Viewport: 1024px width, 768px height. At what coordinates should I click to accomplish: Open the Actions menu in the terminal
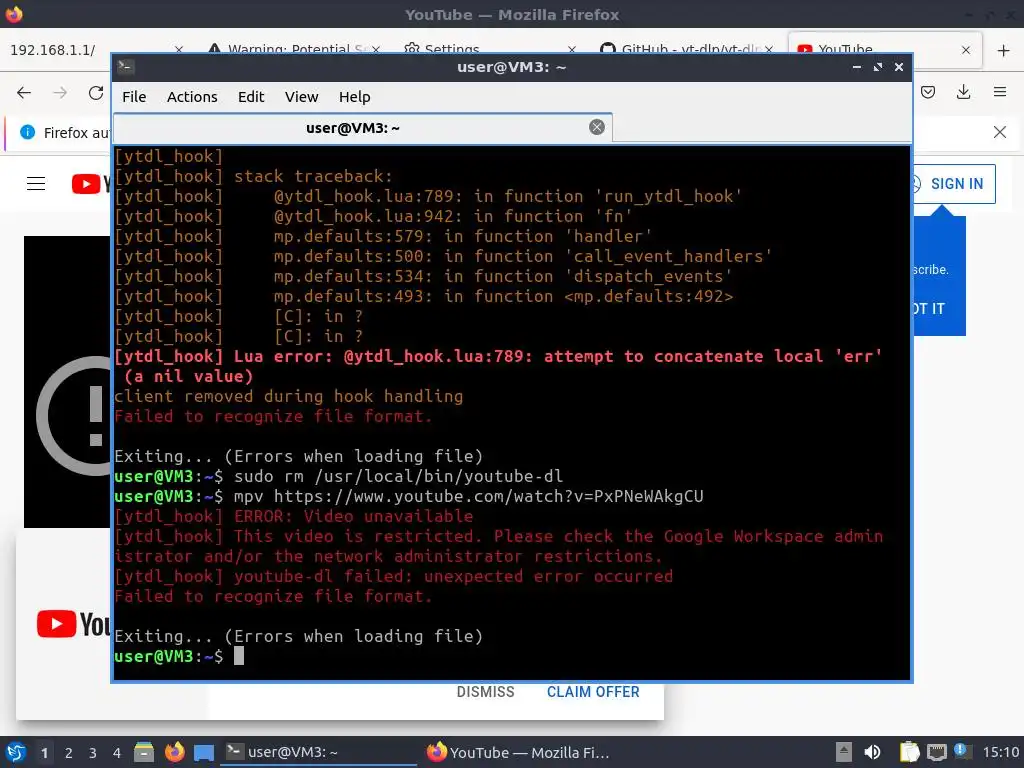point(192,97)
